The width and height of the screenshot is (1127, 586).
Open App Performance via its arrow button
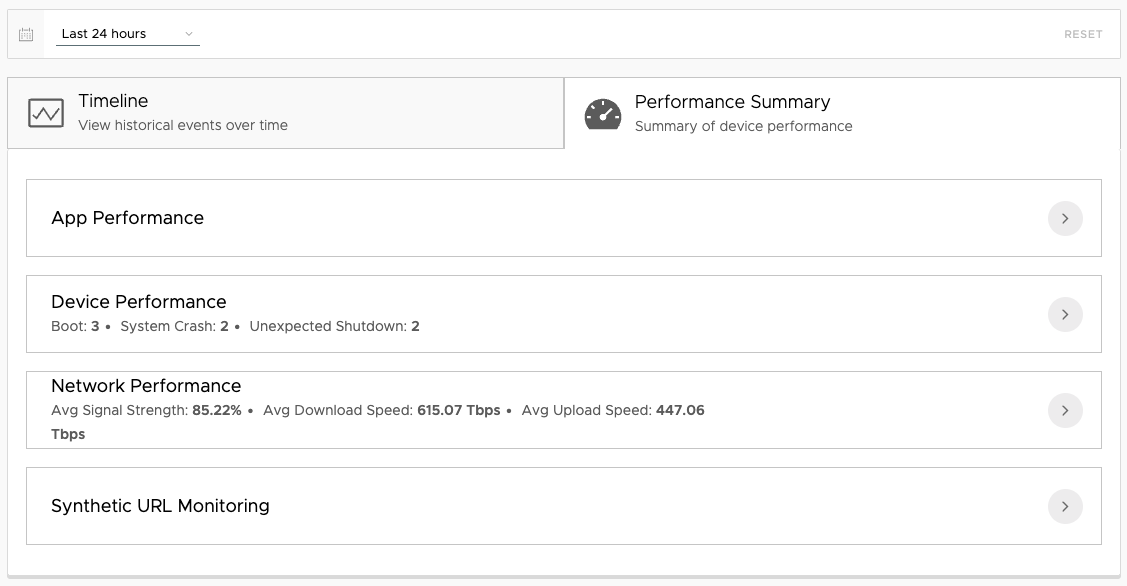tap(1065, 218)
